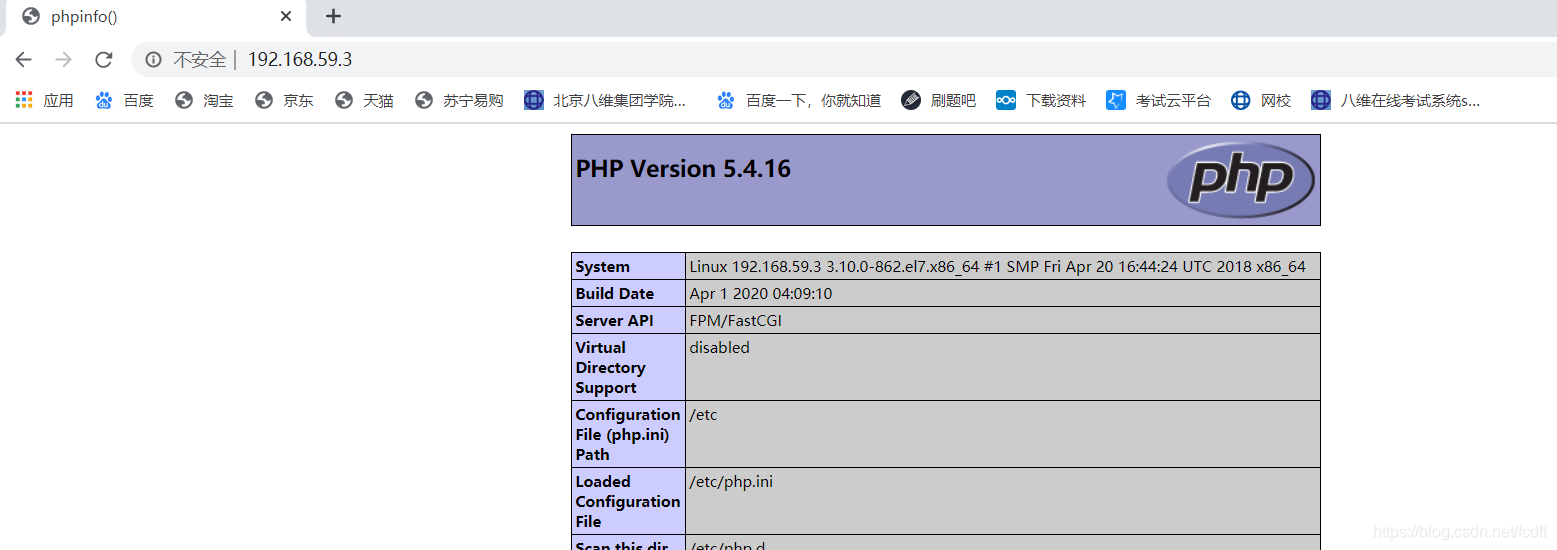
Task: Open the 下载资料 bookmark
Action: point(1041,100)
